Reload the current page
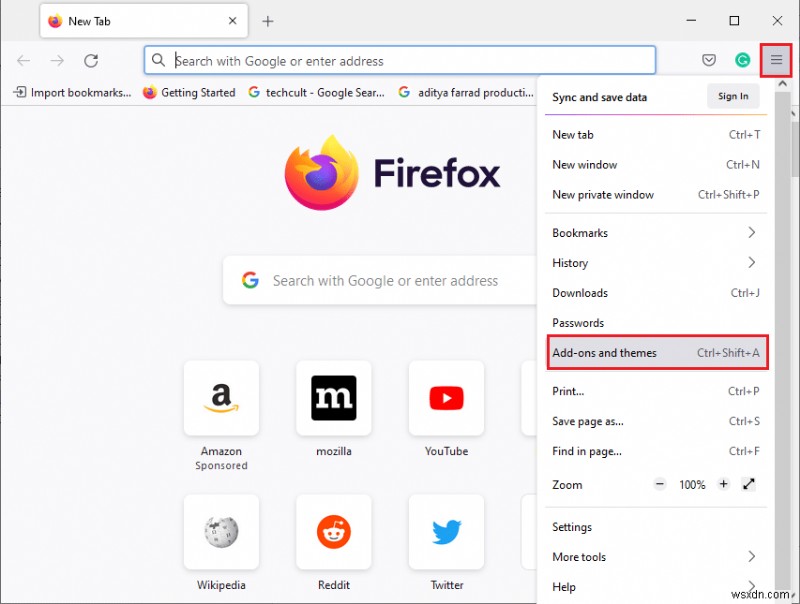The height and width of the screenshot is (604, 800). tap(91, 61)
